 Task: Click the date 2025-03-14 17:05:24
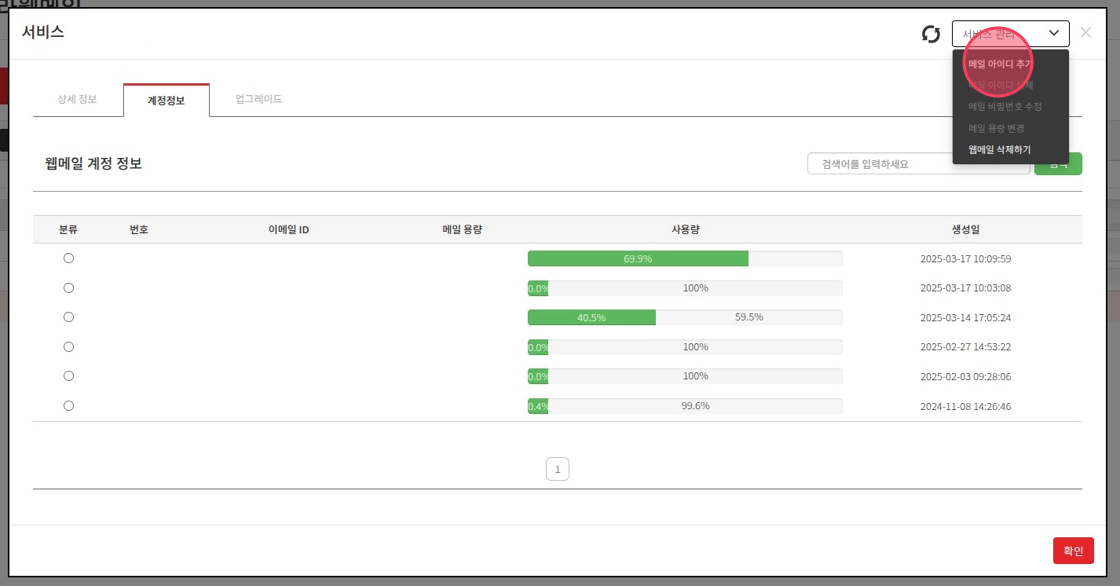tap(966, 317)
